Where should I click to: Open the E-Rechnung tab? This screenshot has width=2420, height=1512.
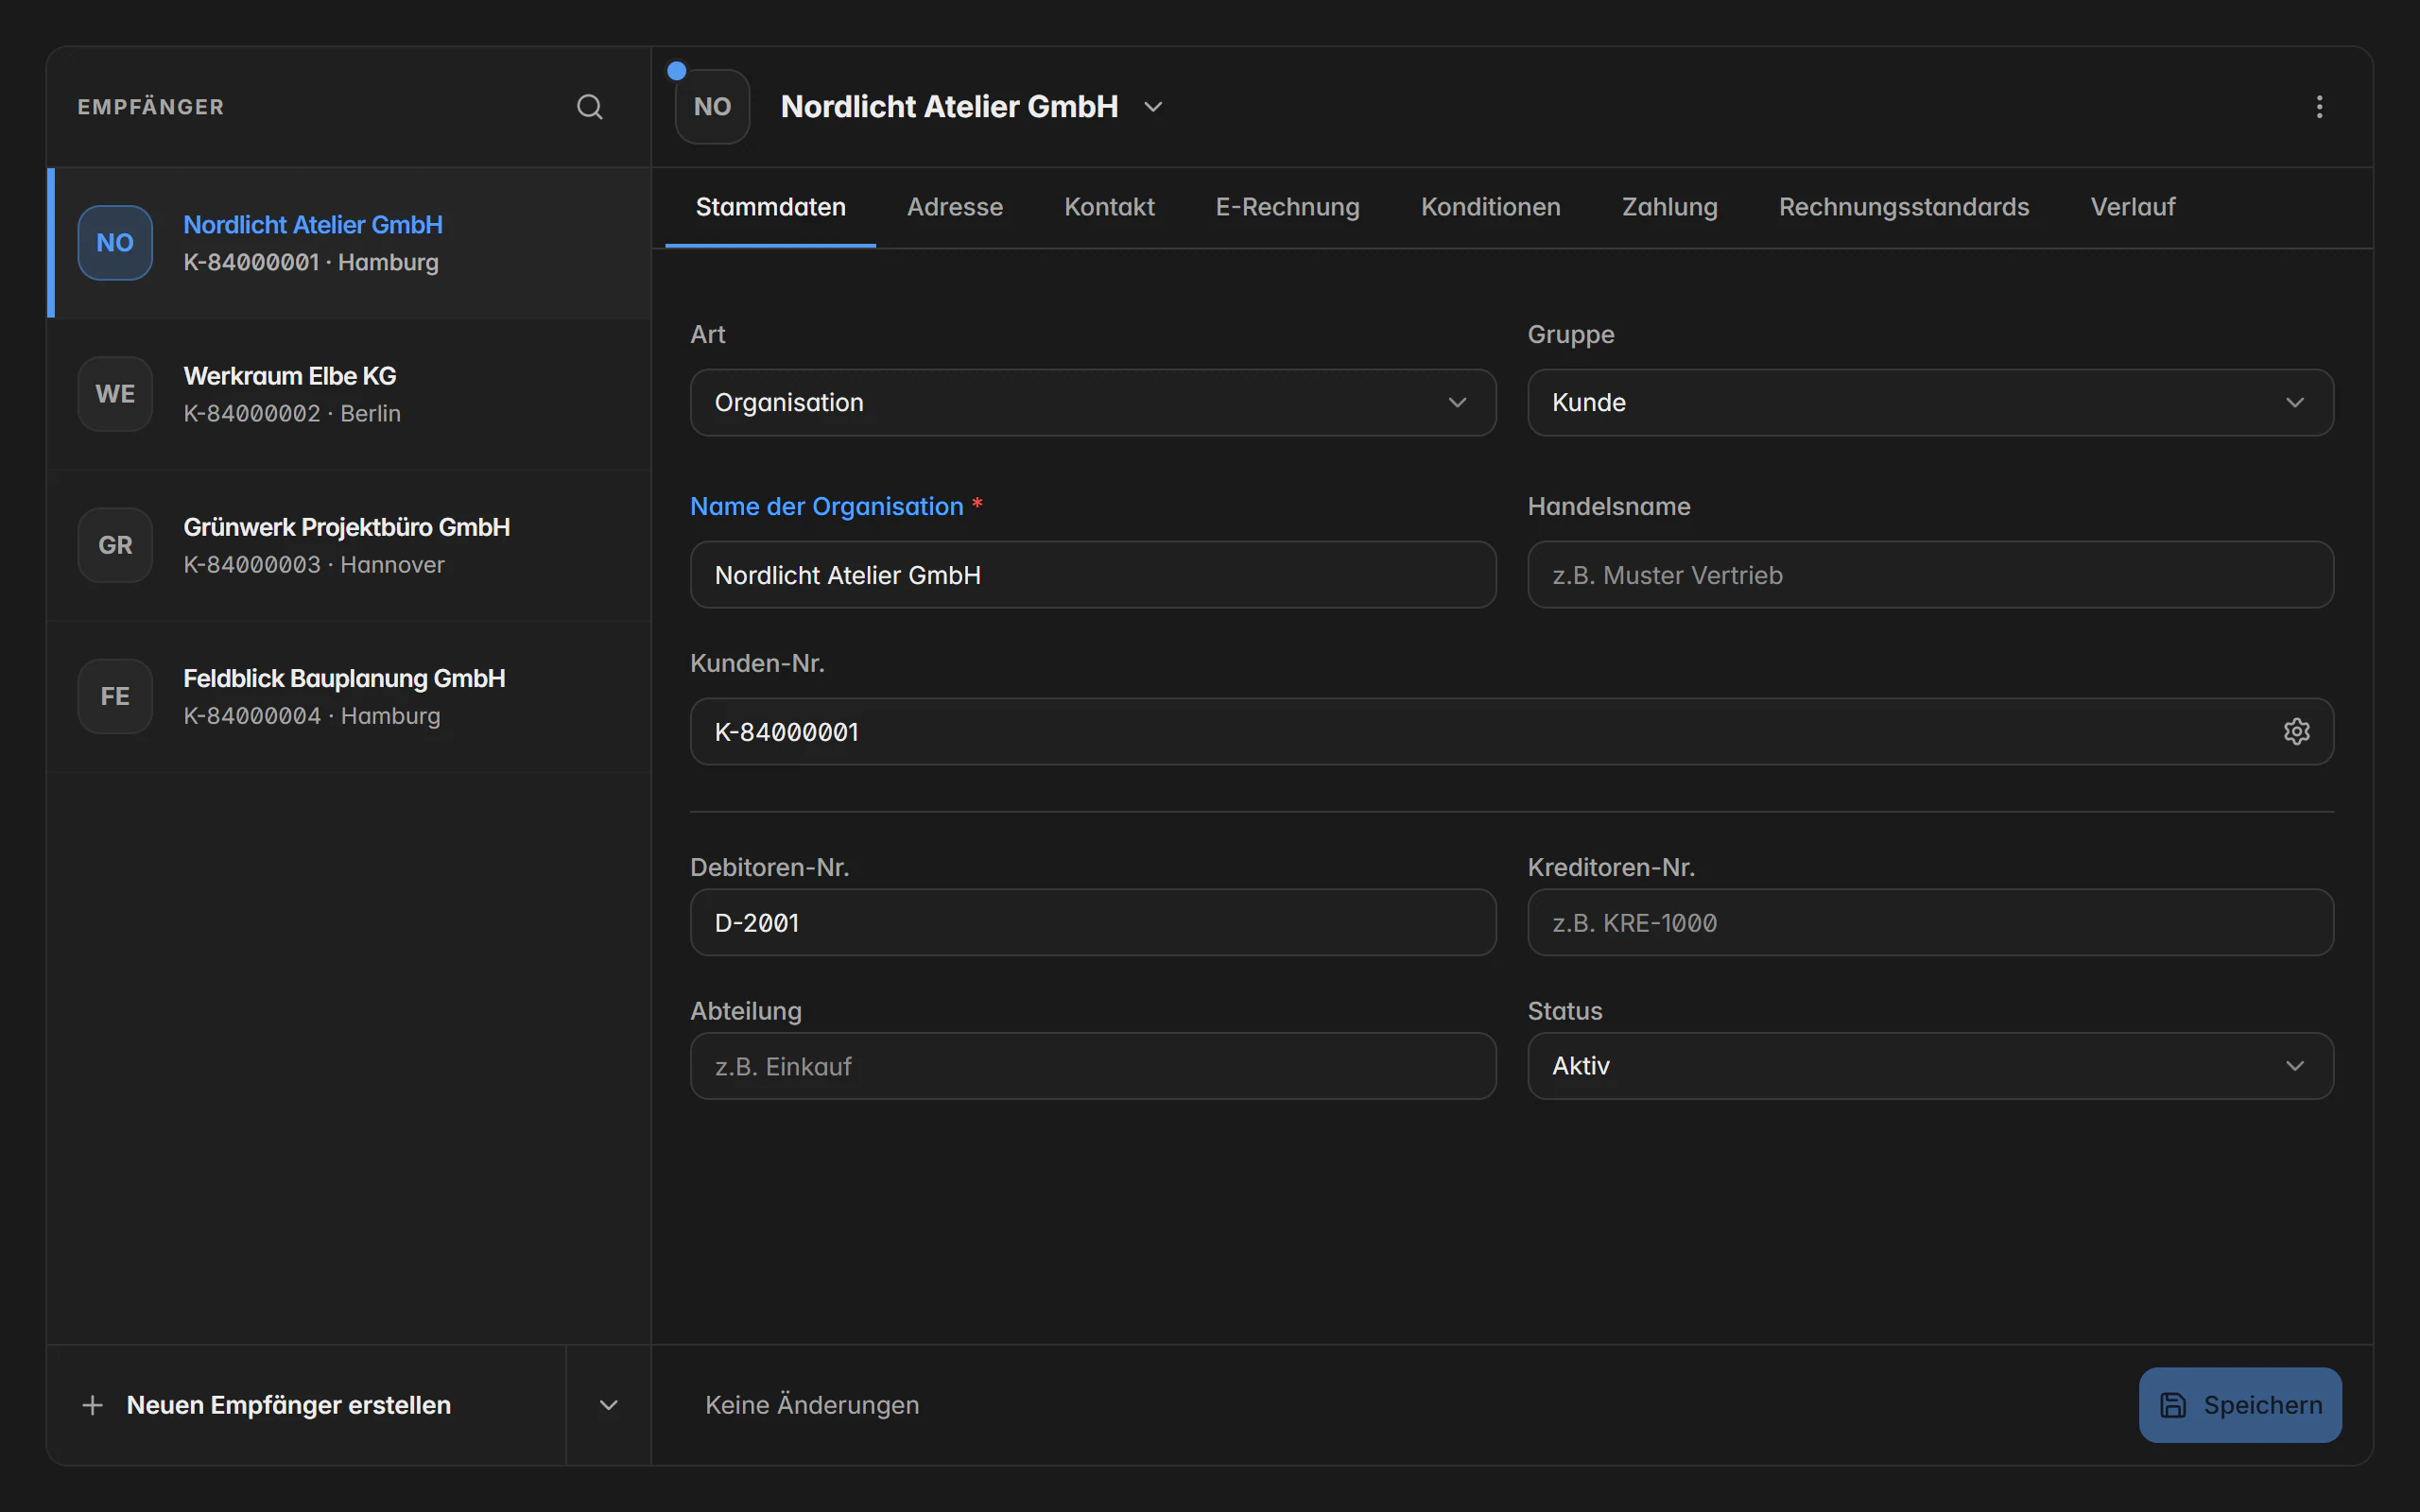coord(1287,207)
